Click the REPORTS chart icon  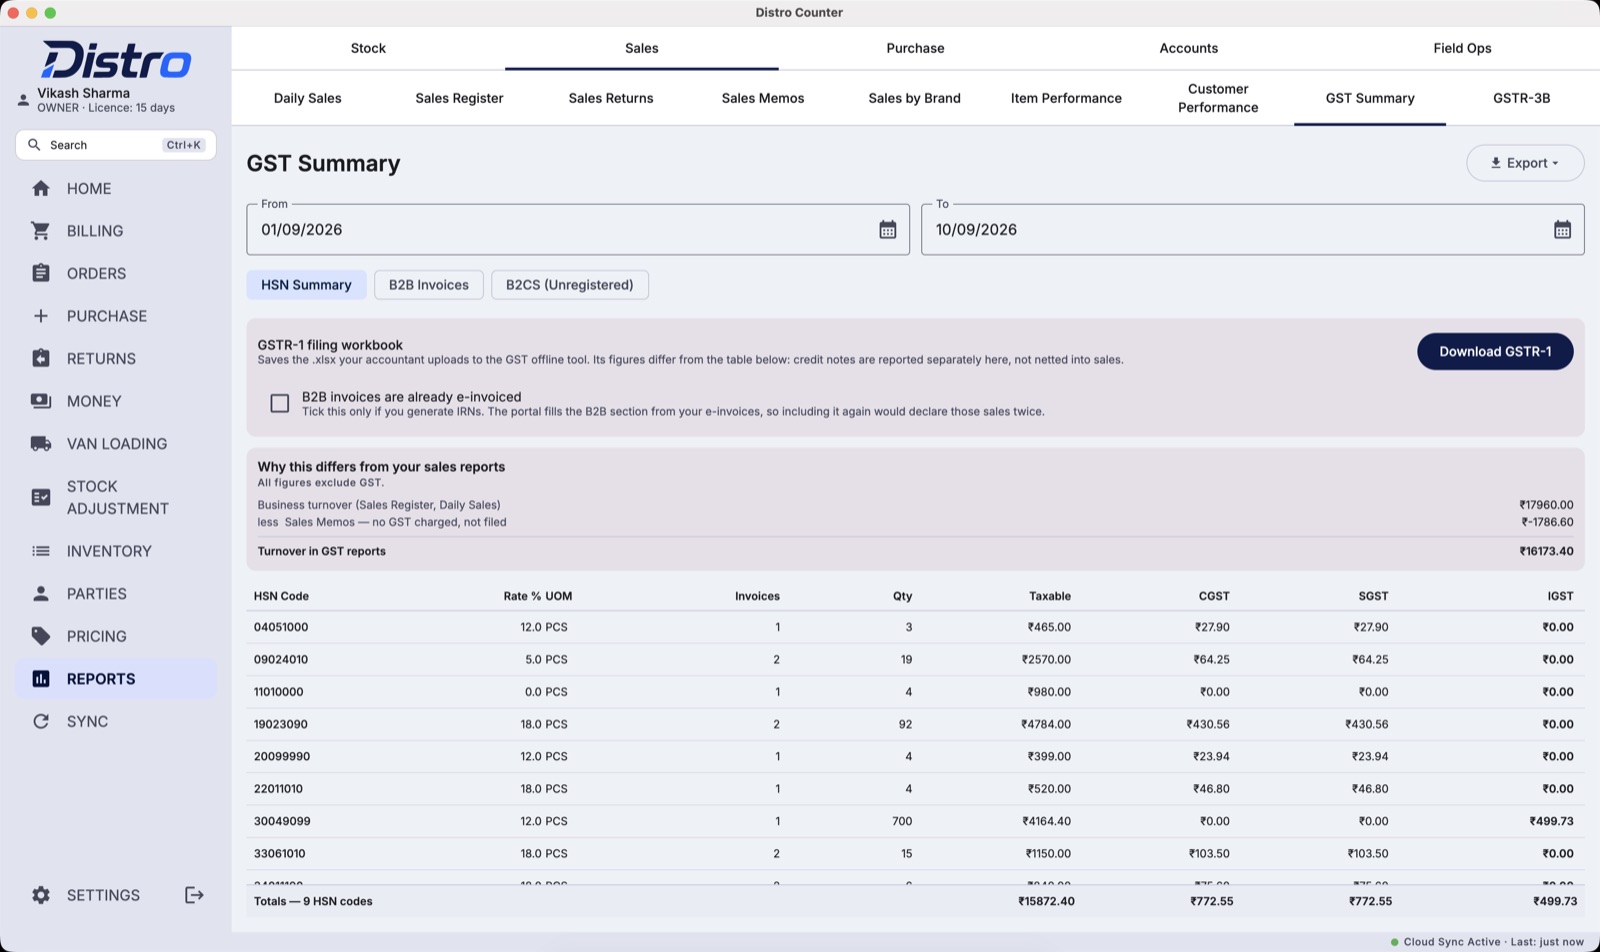coord(41,679)
